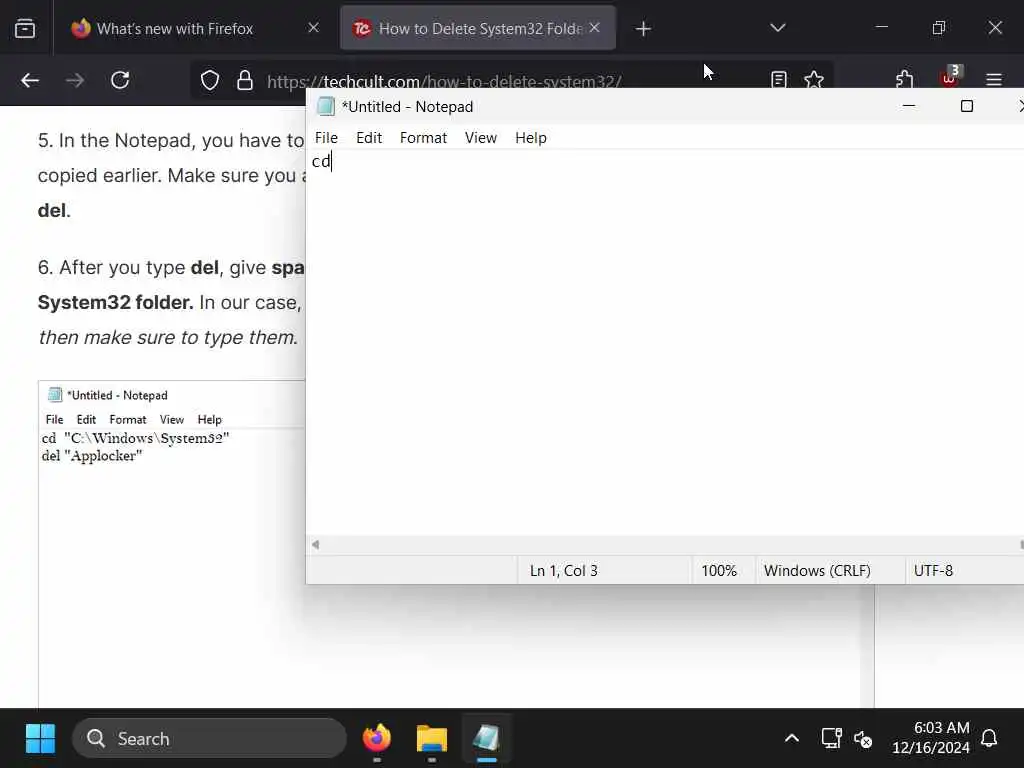Open Notepad View menu

point(481,138)
